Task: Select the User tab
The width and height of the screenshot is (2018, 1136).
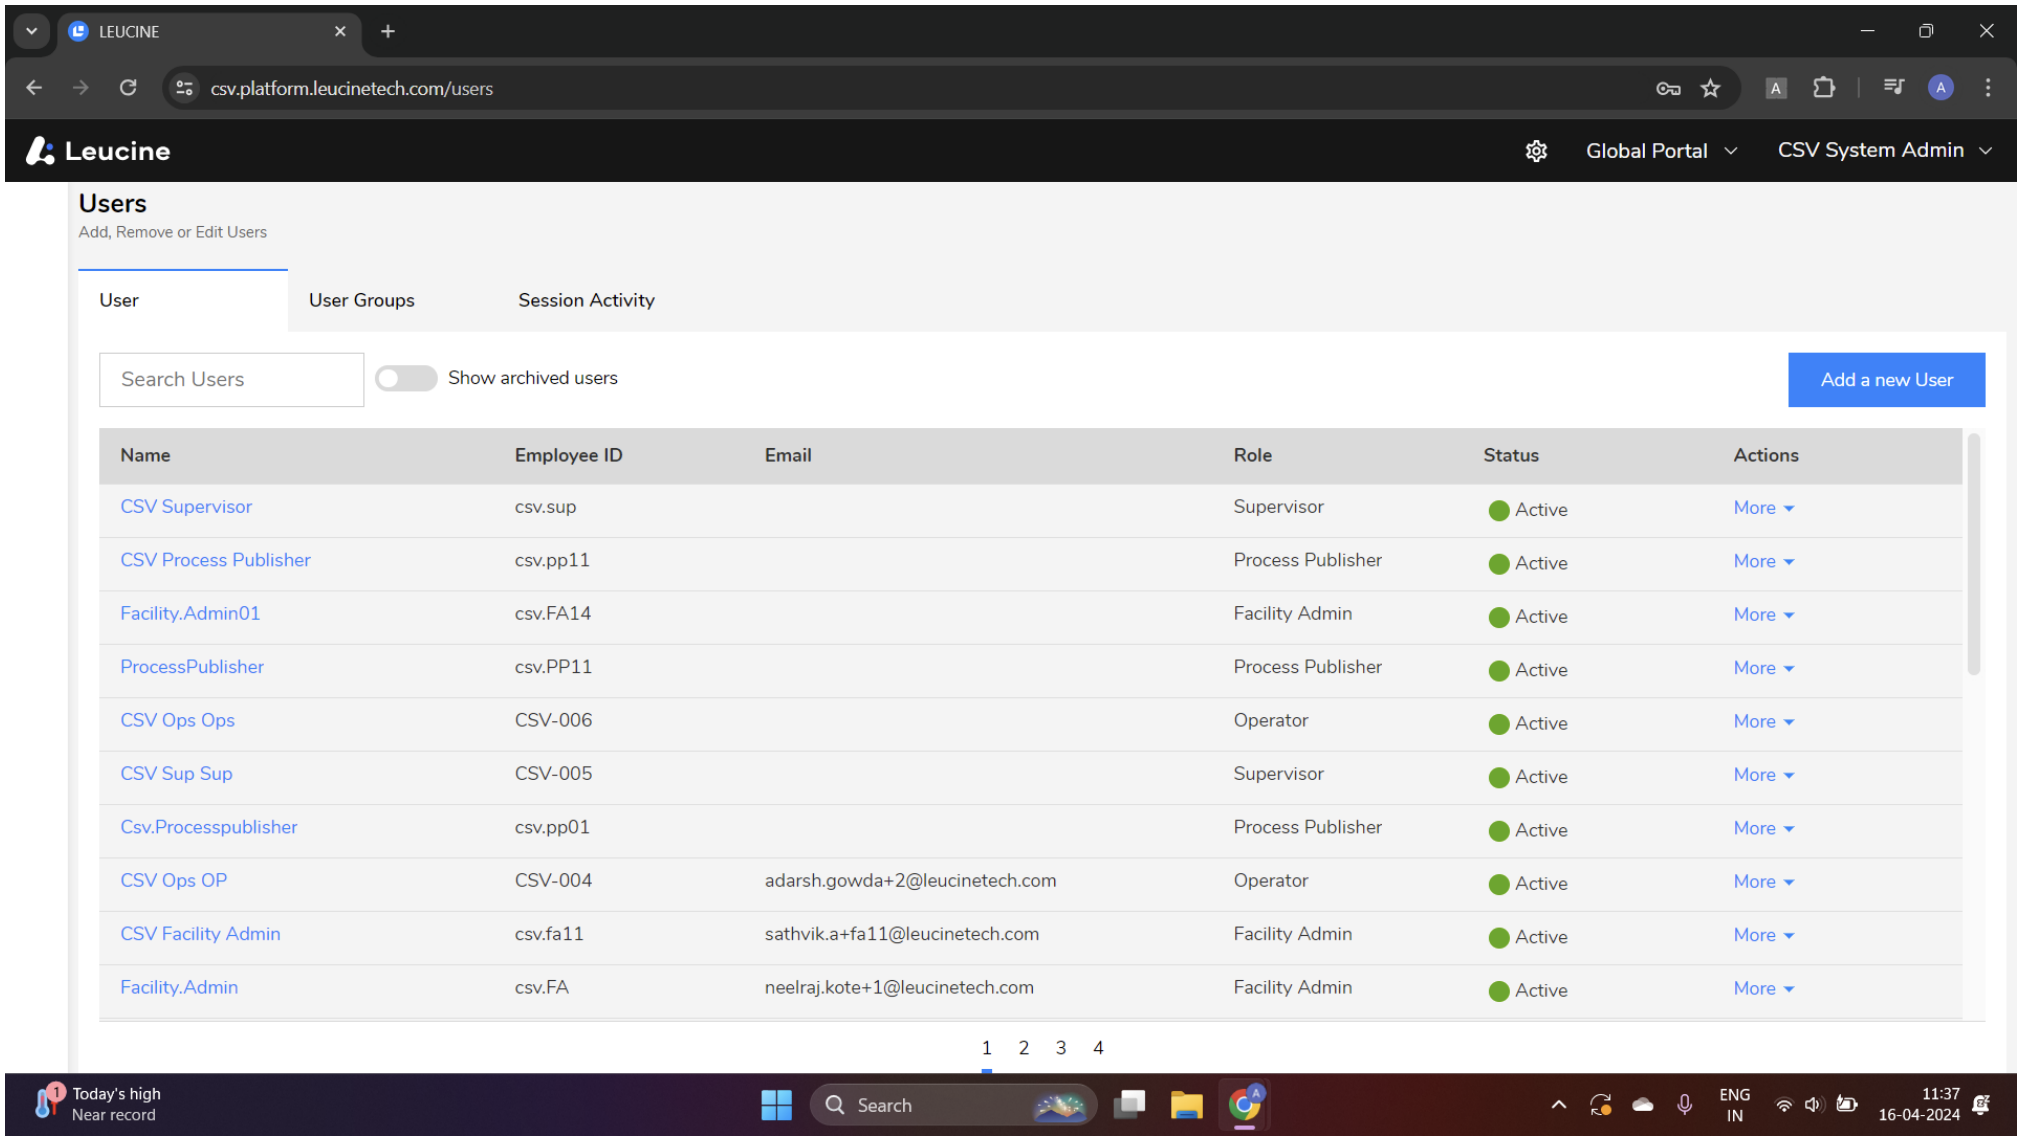Action: click(183, 300)
